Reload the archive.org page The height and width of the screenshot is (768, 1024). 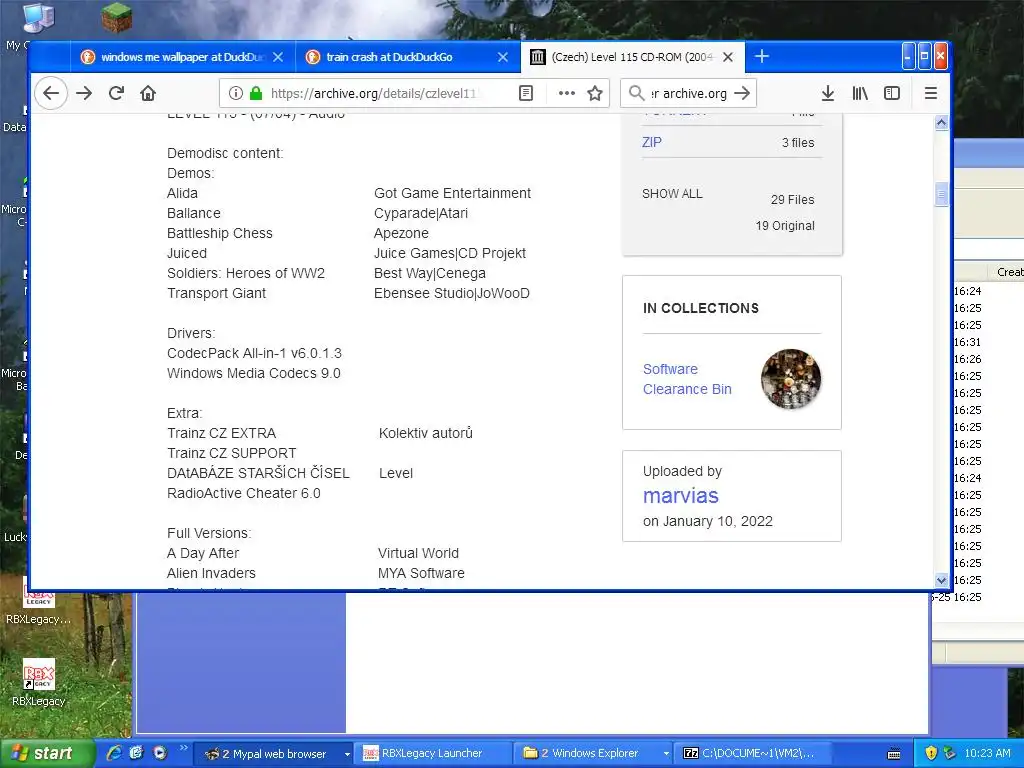116,93
